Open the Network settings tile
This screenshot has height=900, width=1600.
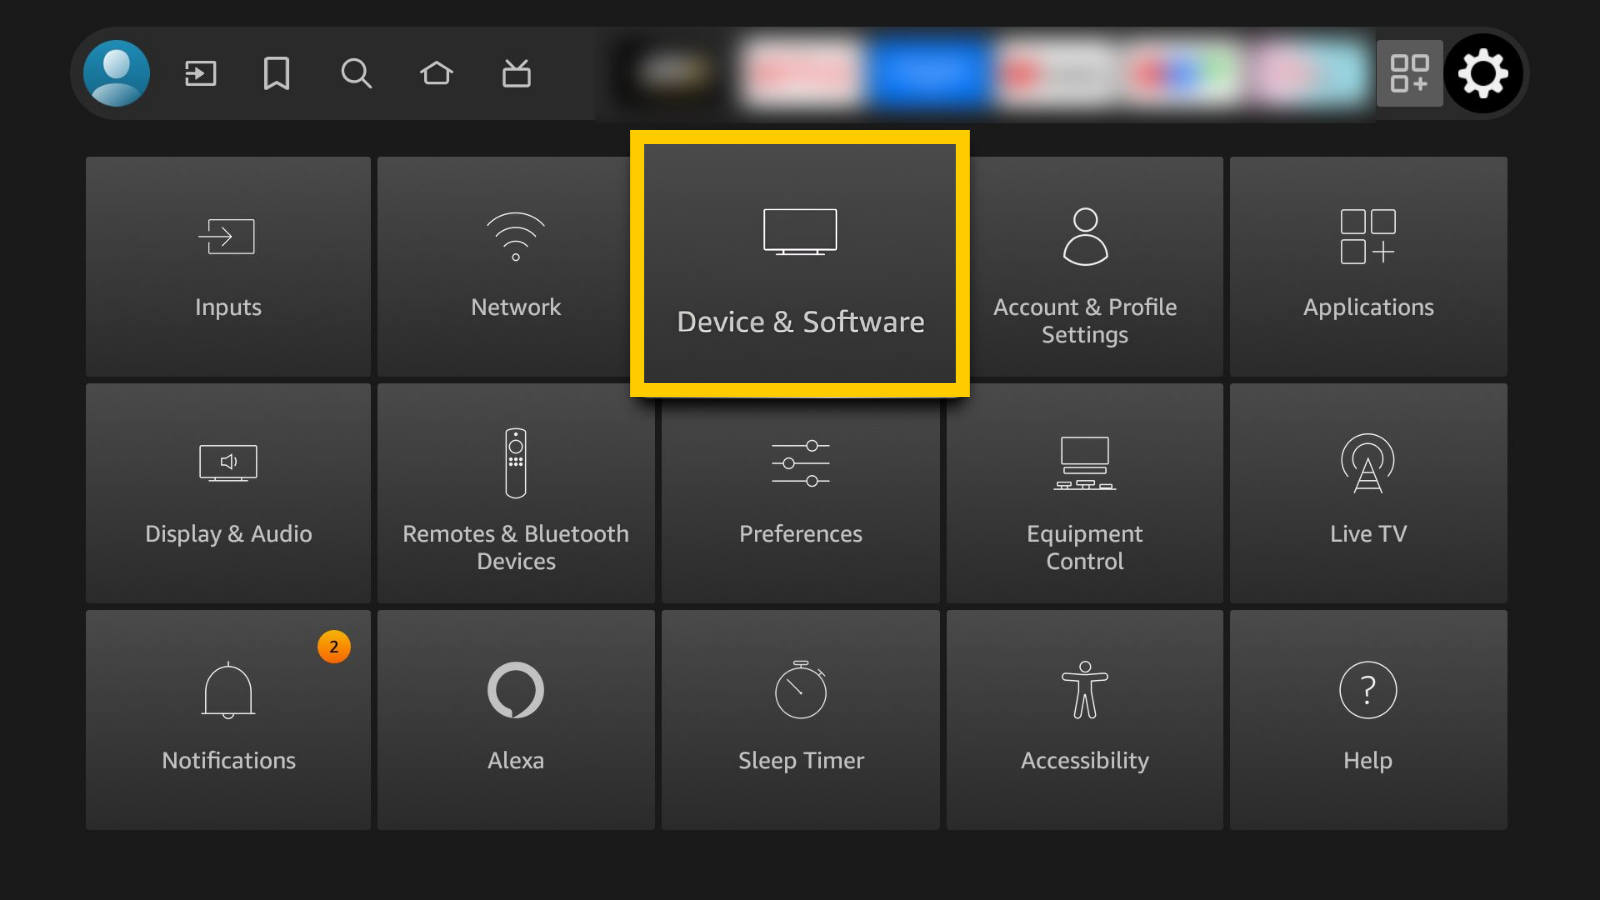[504, 266]
